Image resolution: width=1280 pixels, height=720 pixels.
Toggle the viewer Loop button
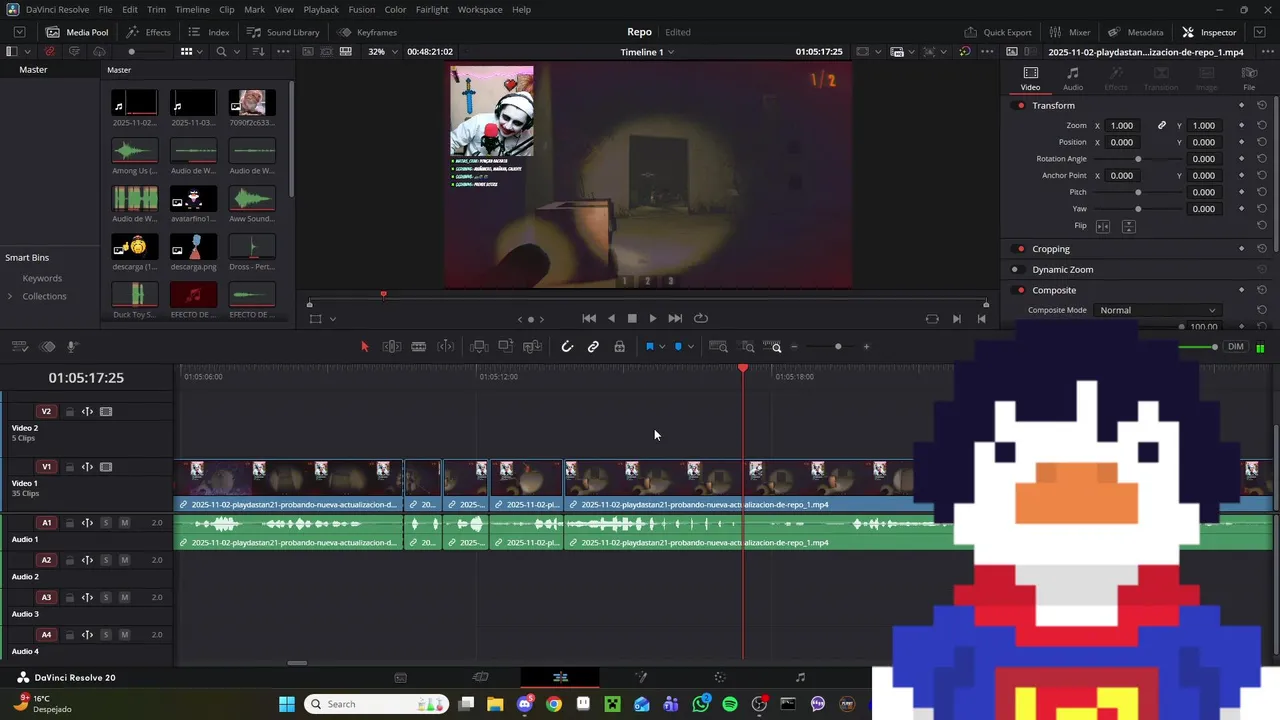[x=701, y=319]
